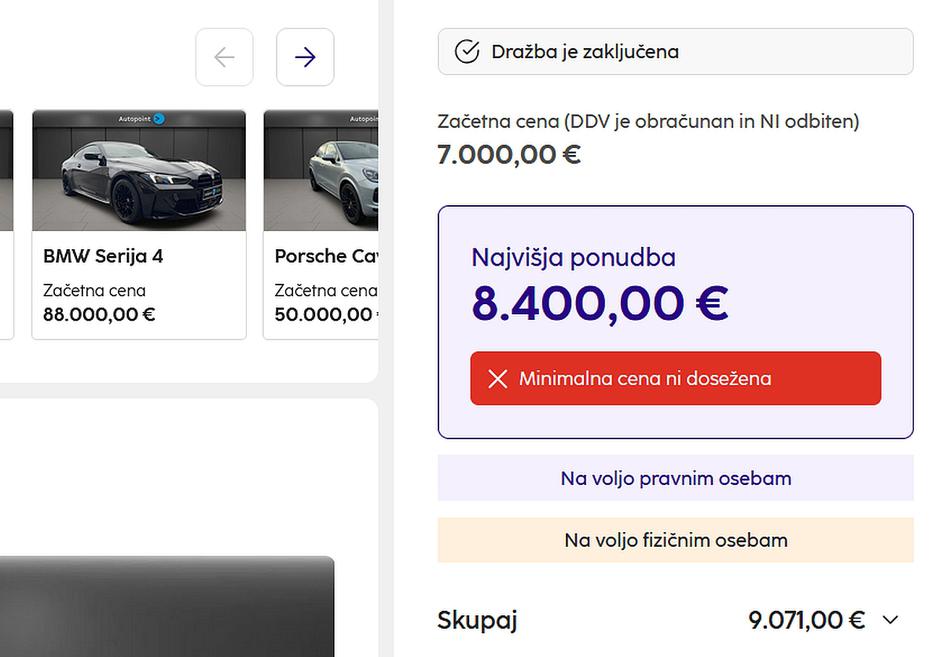Screen dimensions: 943x657
Task: Click the 9.071,00 € total amount
Action: point(806,620)
